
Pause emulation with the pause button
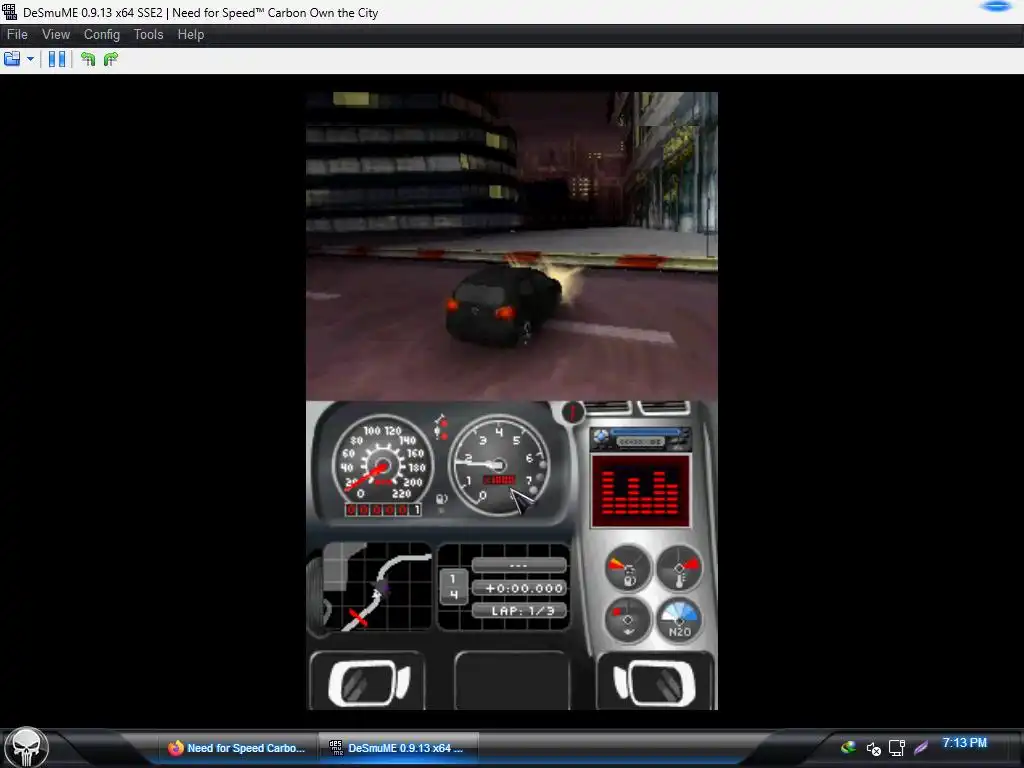point(57,59)
